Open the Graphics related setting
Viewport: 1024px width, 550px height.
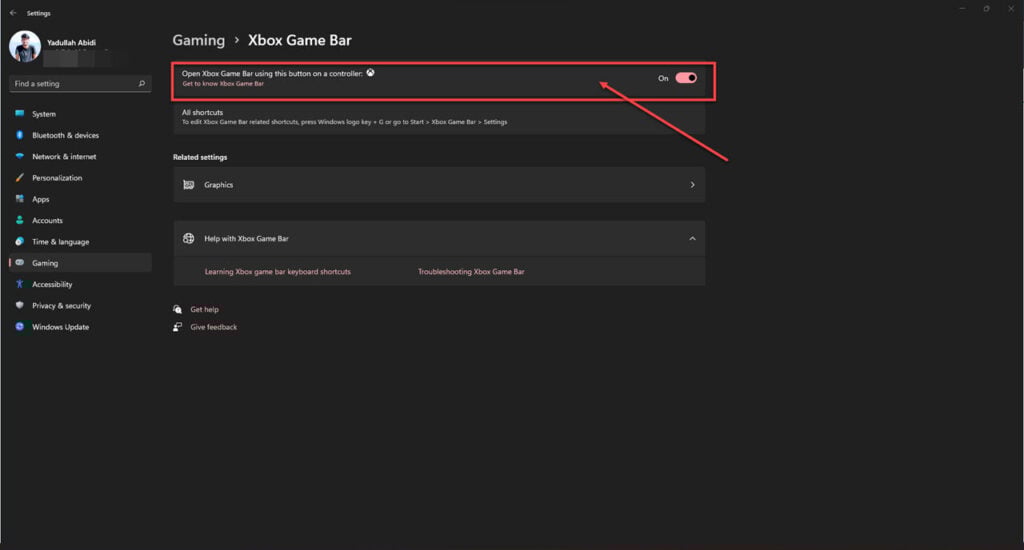point(439,185)
